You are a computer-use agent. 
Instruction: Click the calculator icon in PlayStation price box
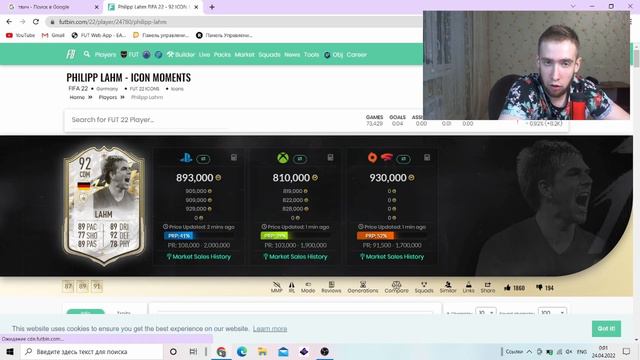[234, 157]
